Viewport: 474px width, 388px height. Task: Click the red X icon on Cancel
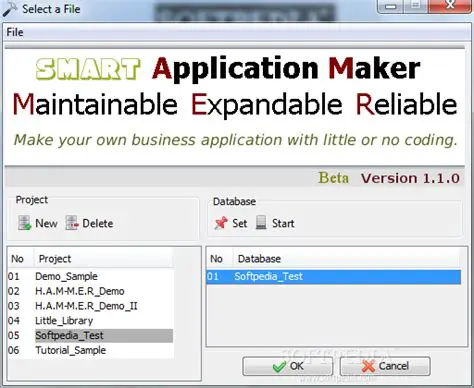pos(368,366)
